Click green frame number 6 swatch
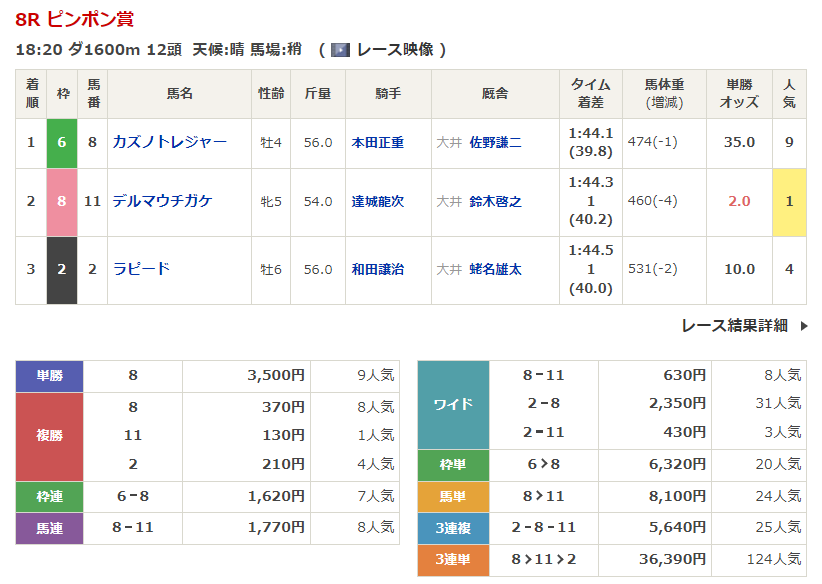822x584 pixels. click(62, 142)
